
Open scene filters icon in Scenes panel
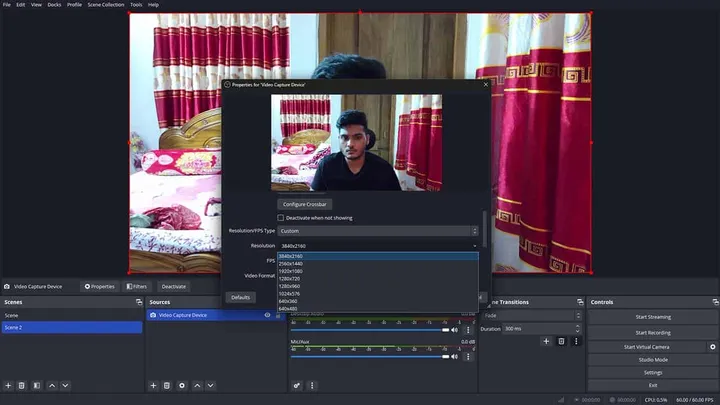tap(37, 385)
